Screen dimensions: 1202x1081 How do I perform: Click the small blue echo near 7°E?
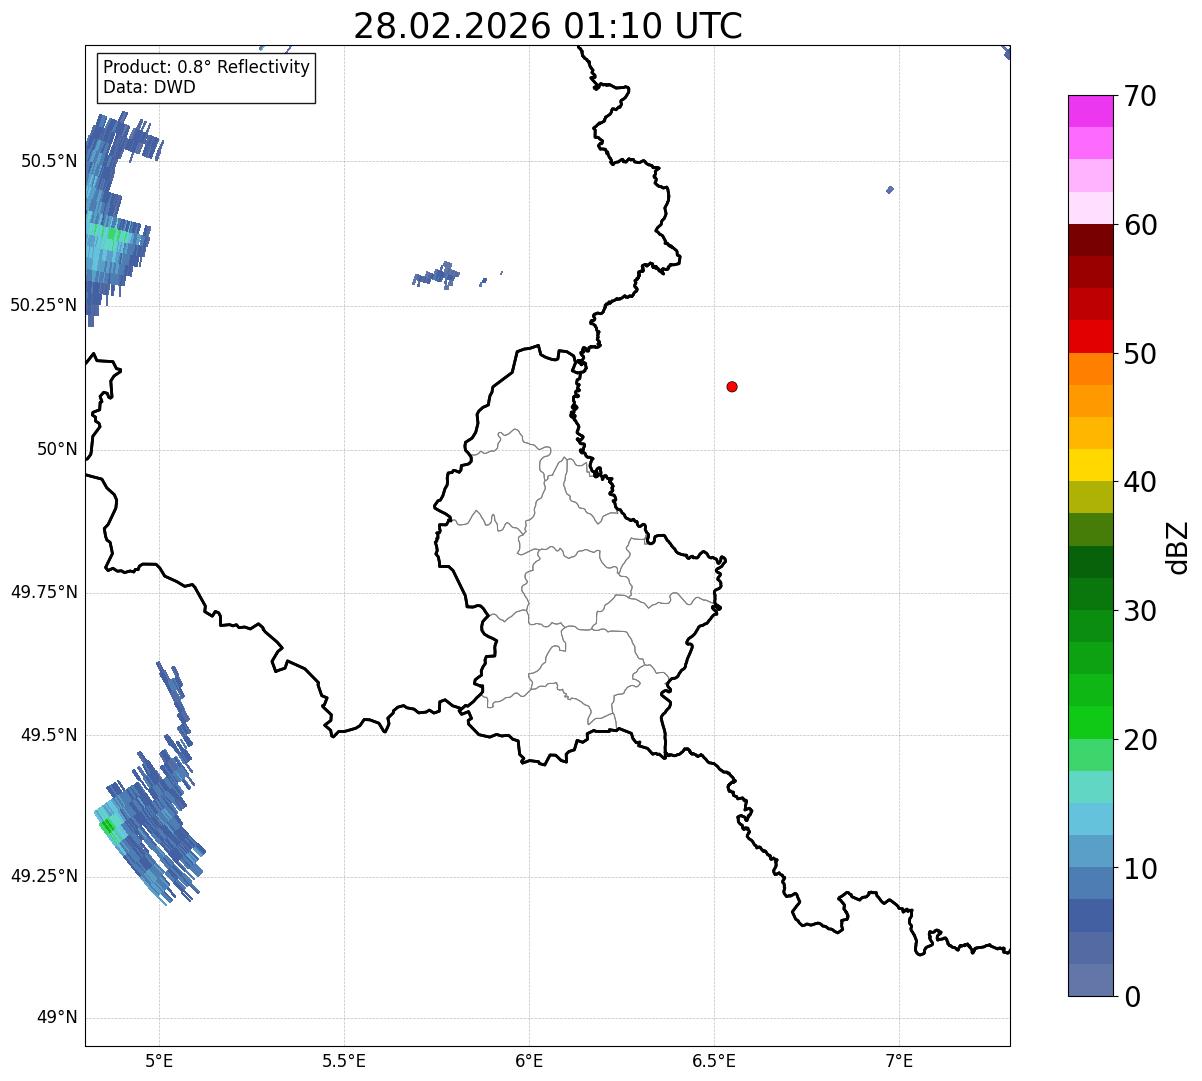890,189
